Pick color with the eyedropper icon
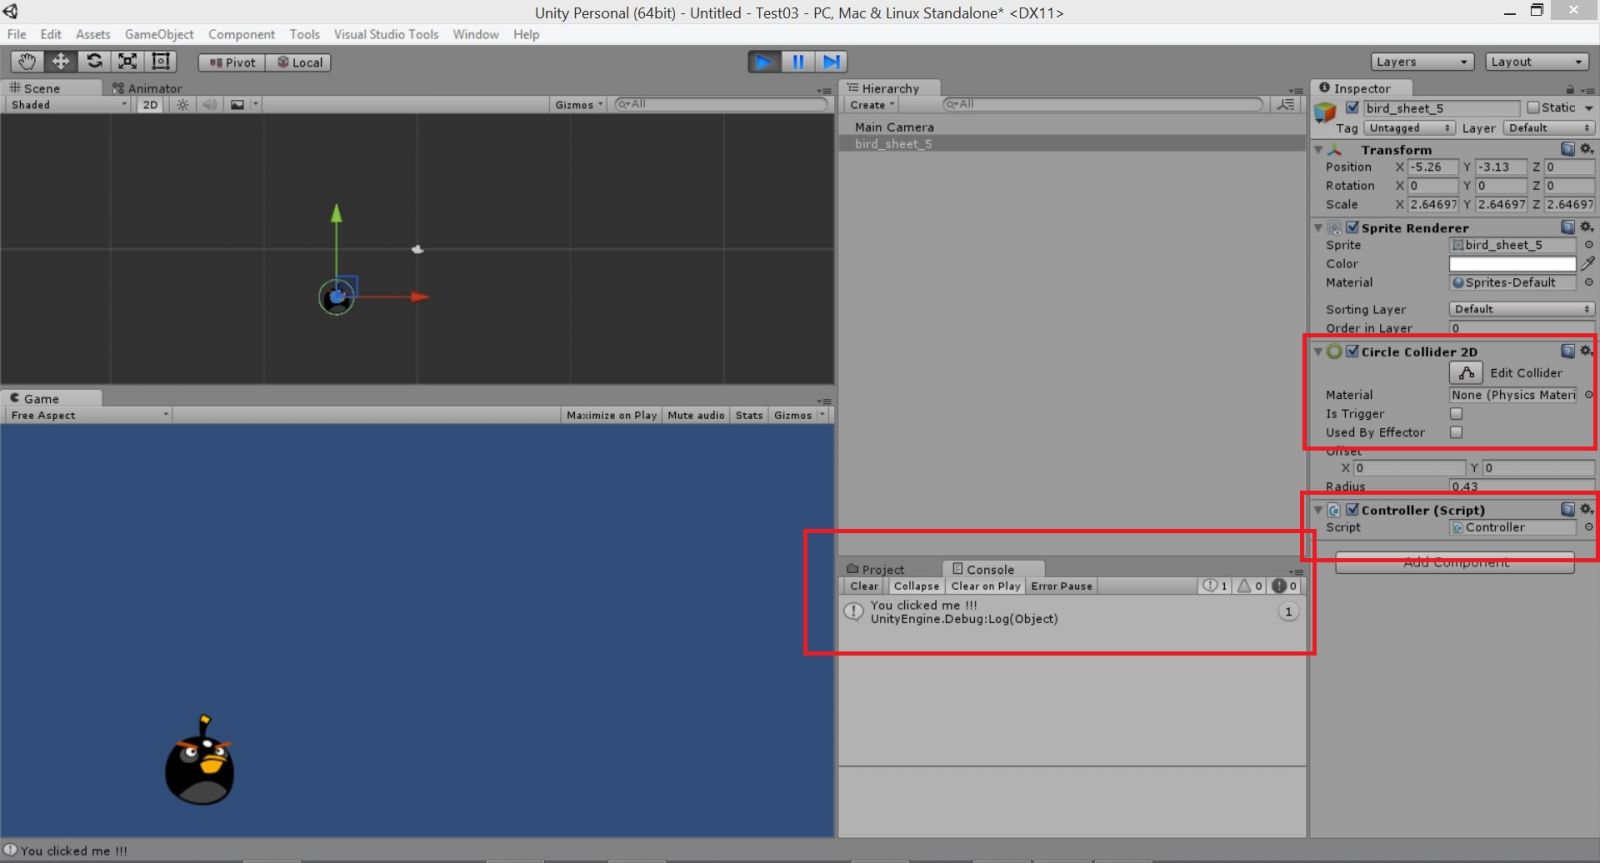The width and height of the screenshot is (1600, 863). tap(1588, 263)
